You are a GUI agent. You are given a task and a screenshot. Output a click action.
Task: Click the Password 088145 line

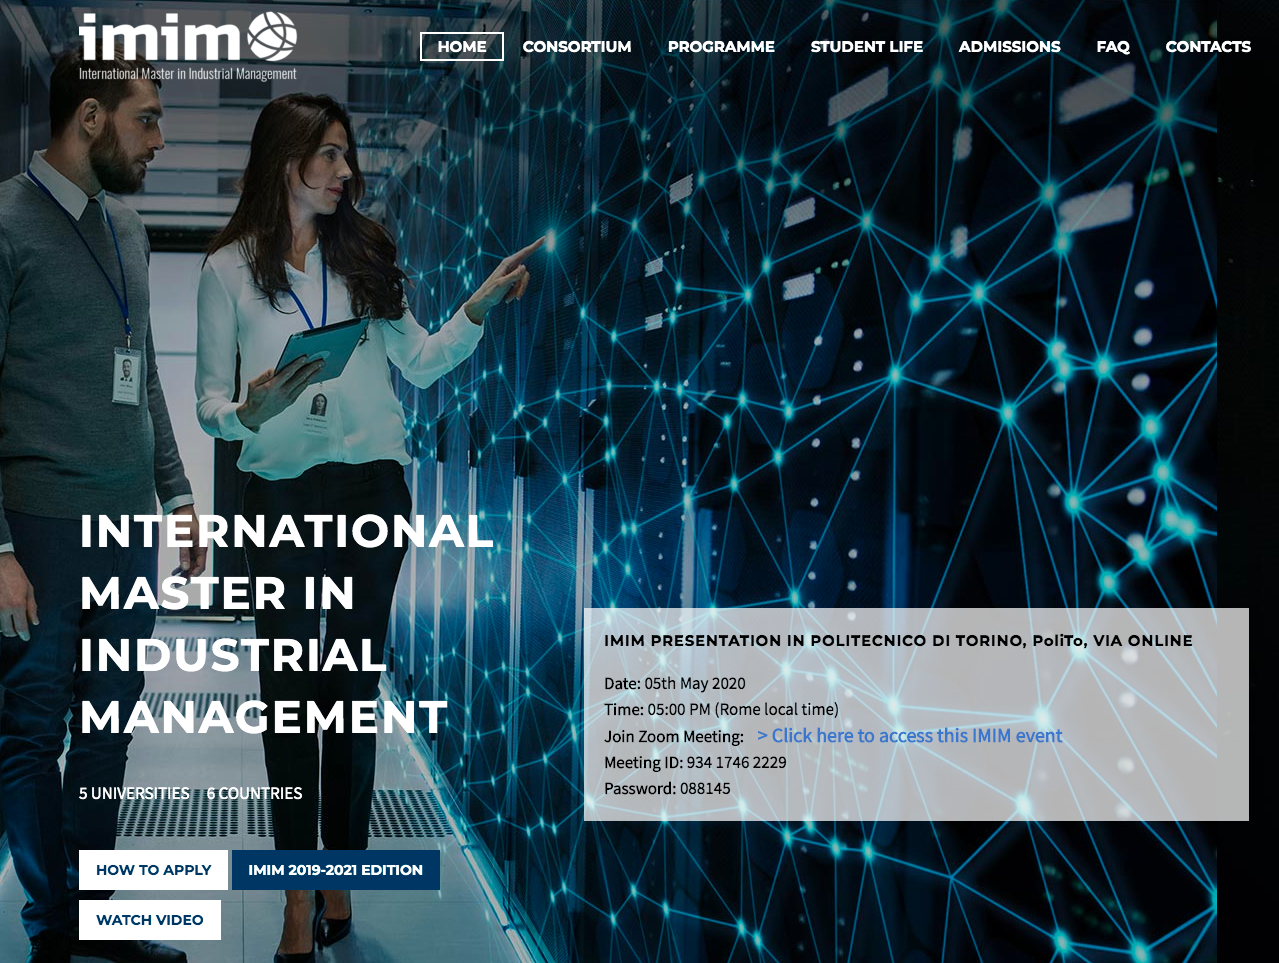(667, 788)
